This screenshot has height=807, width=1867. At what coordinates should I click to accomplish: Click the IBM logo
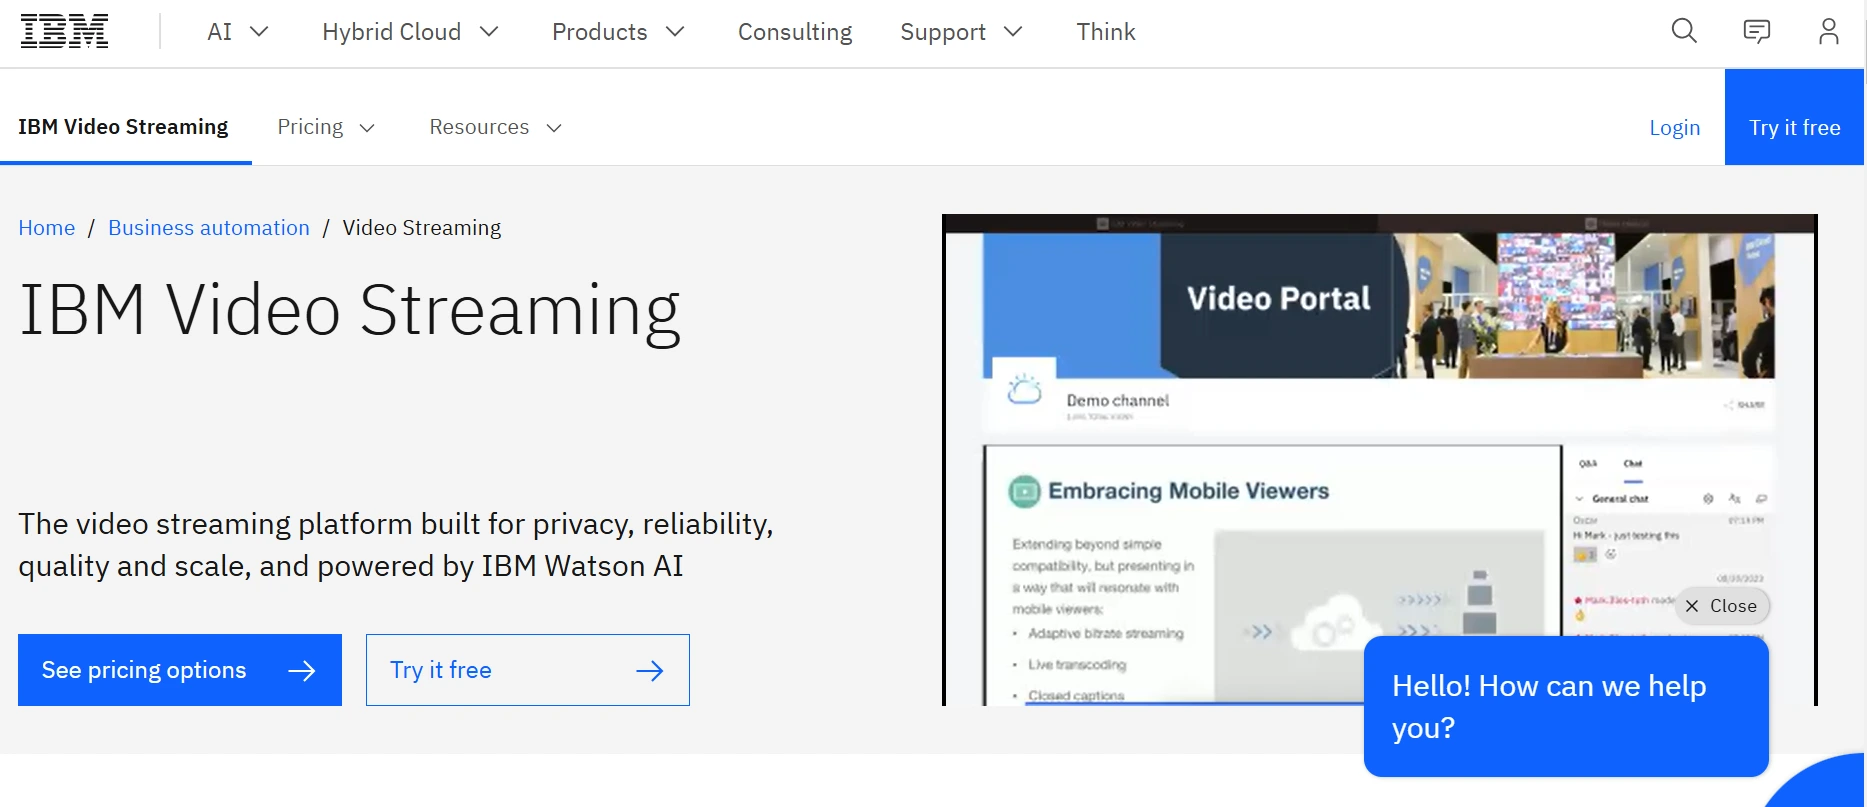coord(65,32)
